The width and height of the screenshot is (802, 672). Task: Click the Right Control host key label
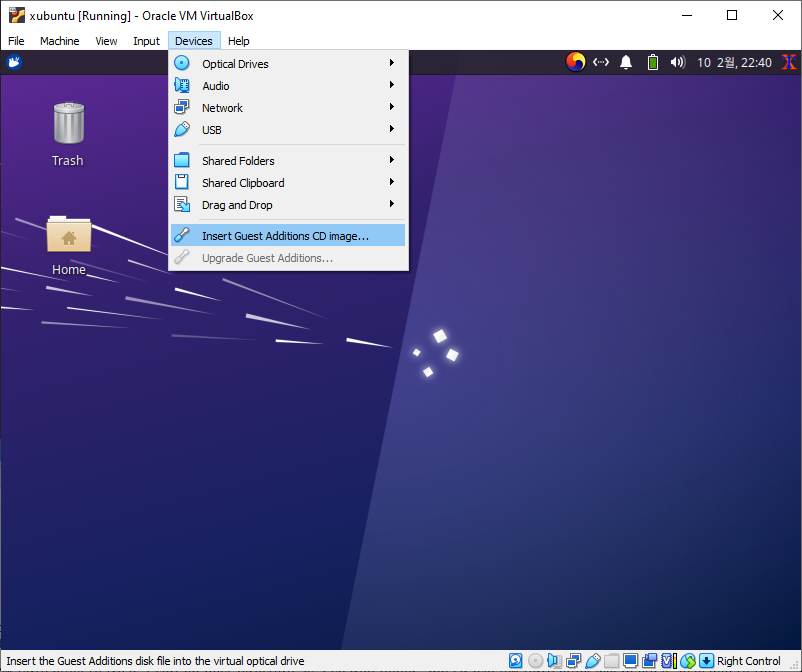pyautogui.click(x=748, y=661)
